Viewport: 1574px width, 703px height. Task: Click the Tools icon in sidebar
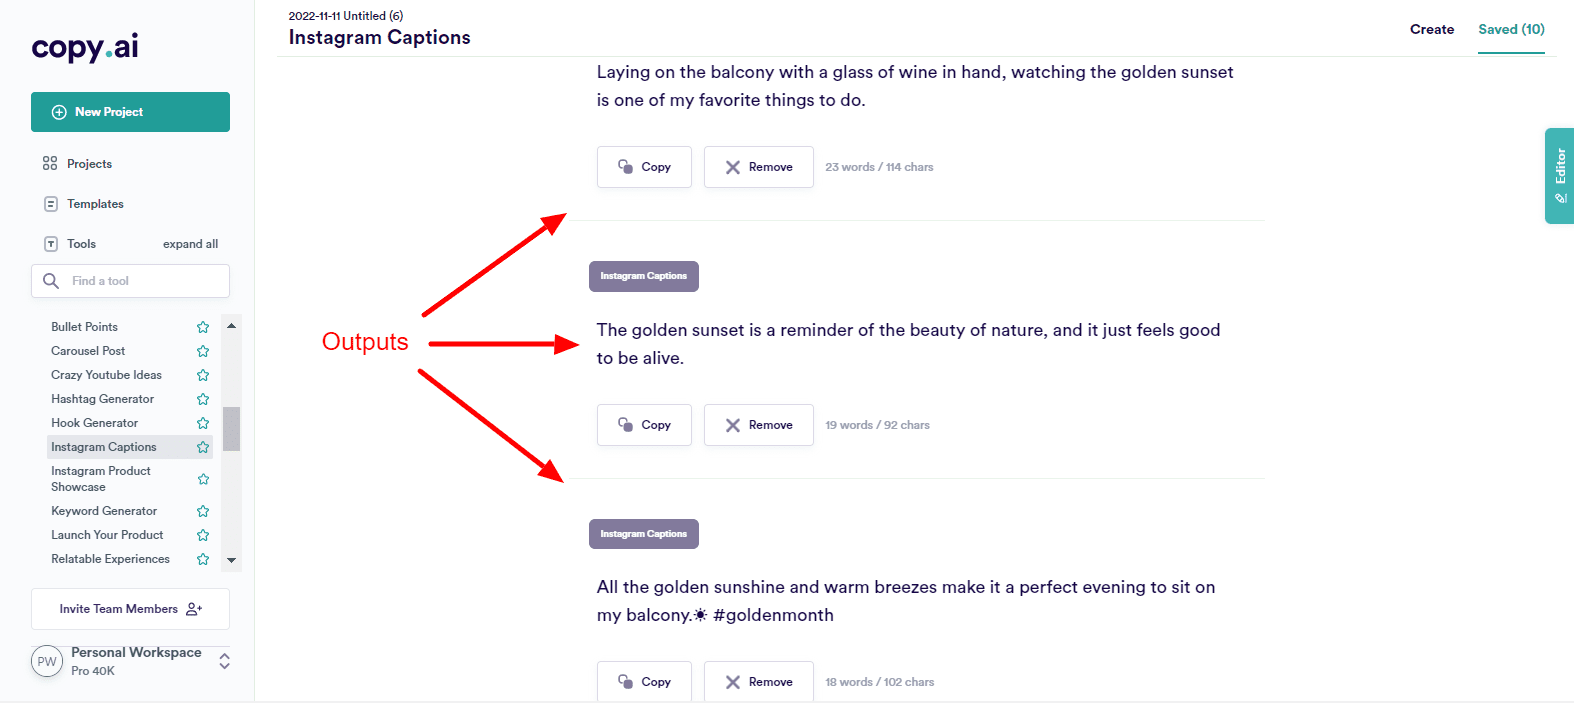50,244
